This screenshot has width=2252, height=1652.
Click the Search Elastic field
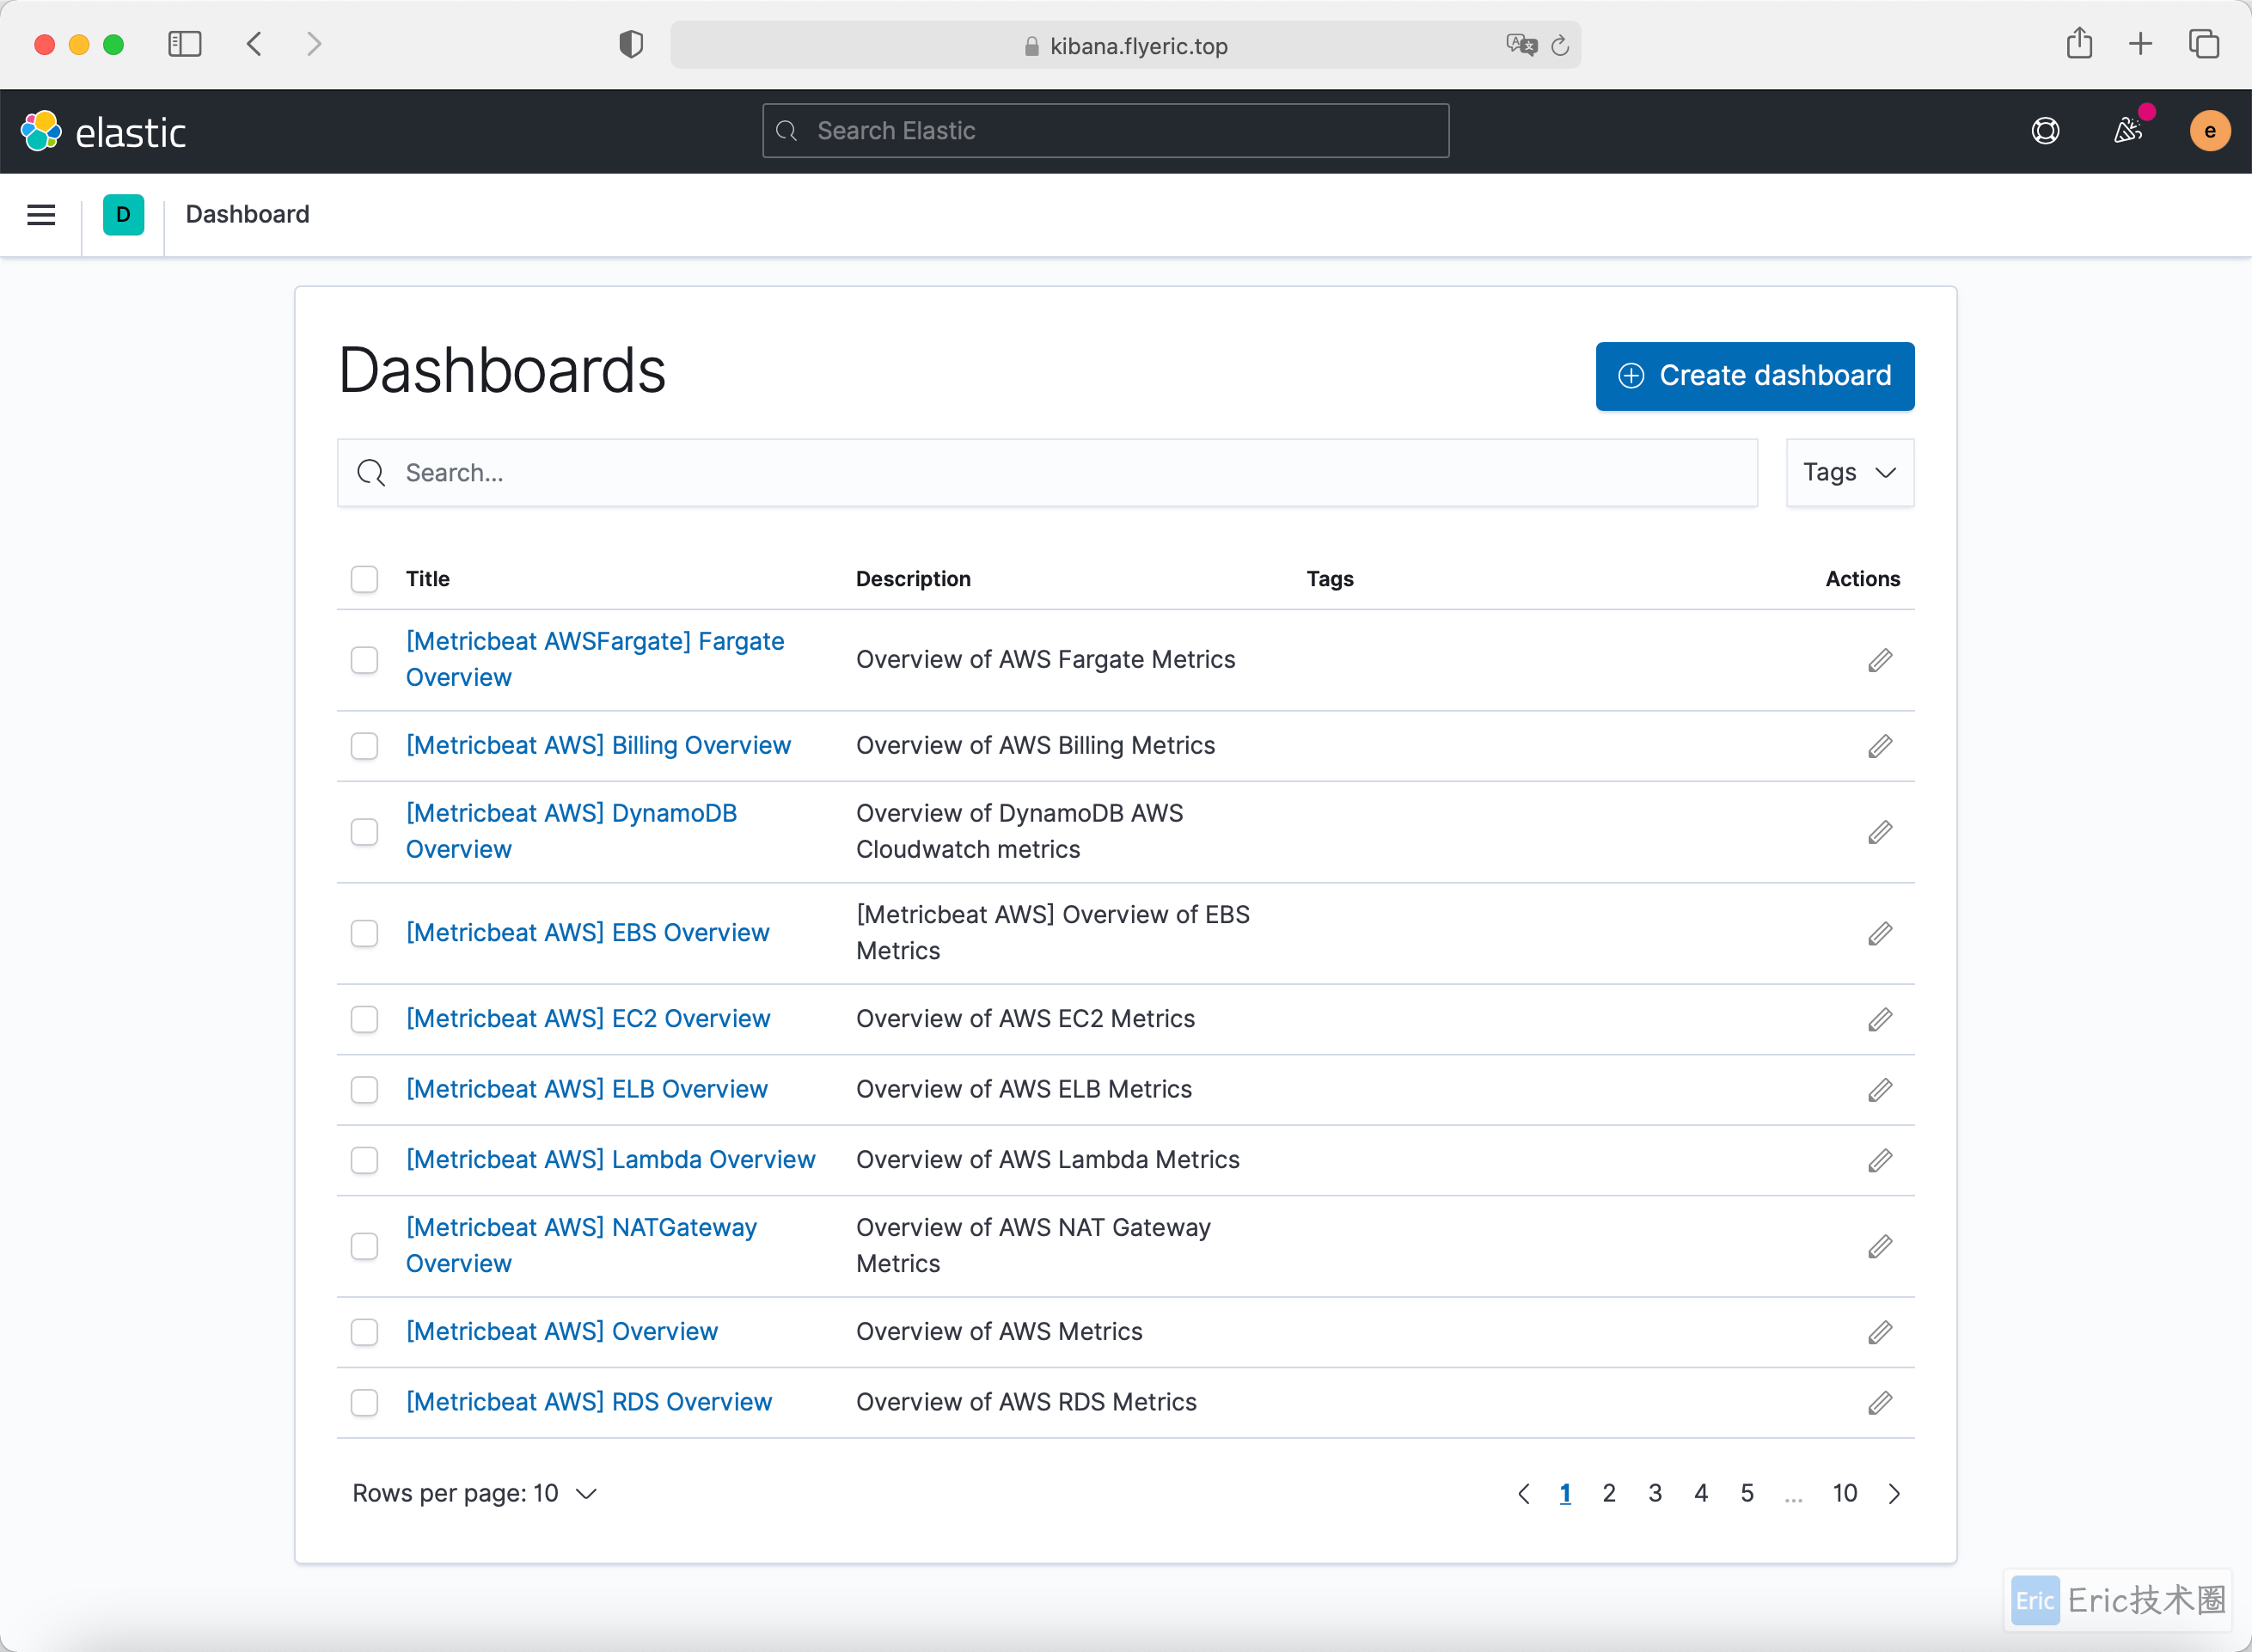(1105, 131)
